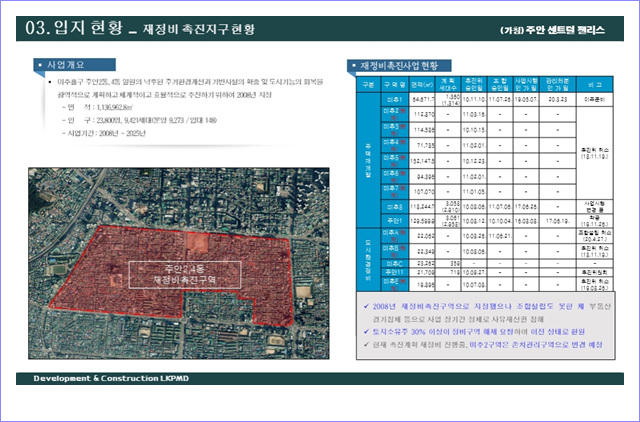Click the "주택재개발" vertical category cell
Screen dimensions: 640x422
(x=368, y=160)
